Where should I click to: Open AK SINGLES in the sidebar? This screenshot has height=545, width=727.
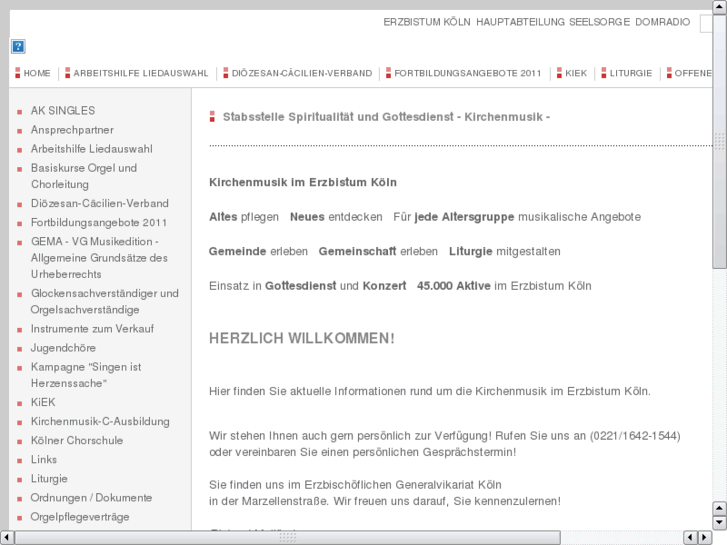tap(63, 111)
